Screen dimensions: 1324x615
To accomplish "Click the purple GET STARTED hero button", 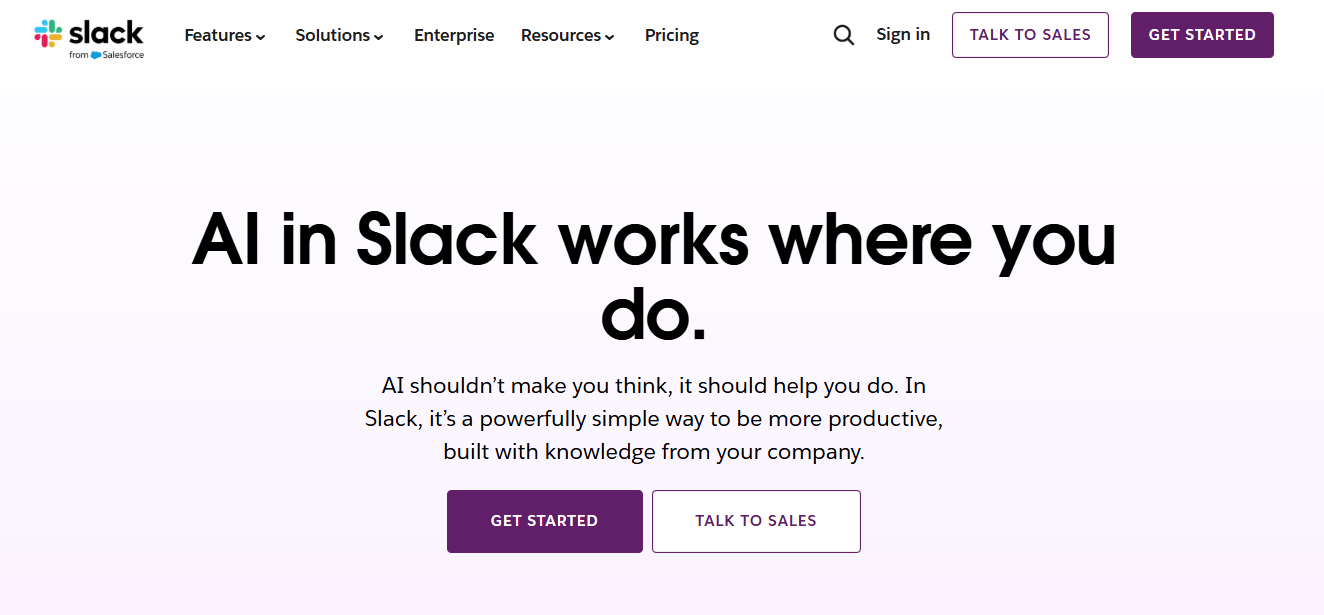I will 544,521.
